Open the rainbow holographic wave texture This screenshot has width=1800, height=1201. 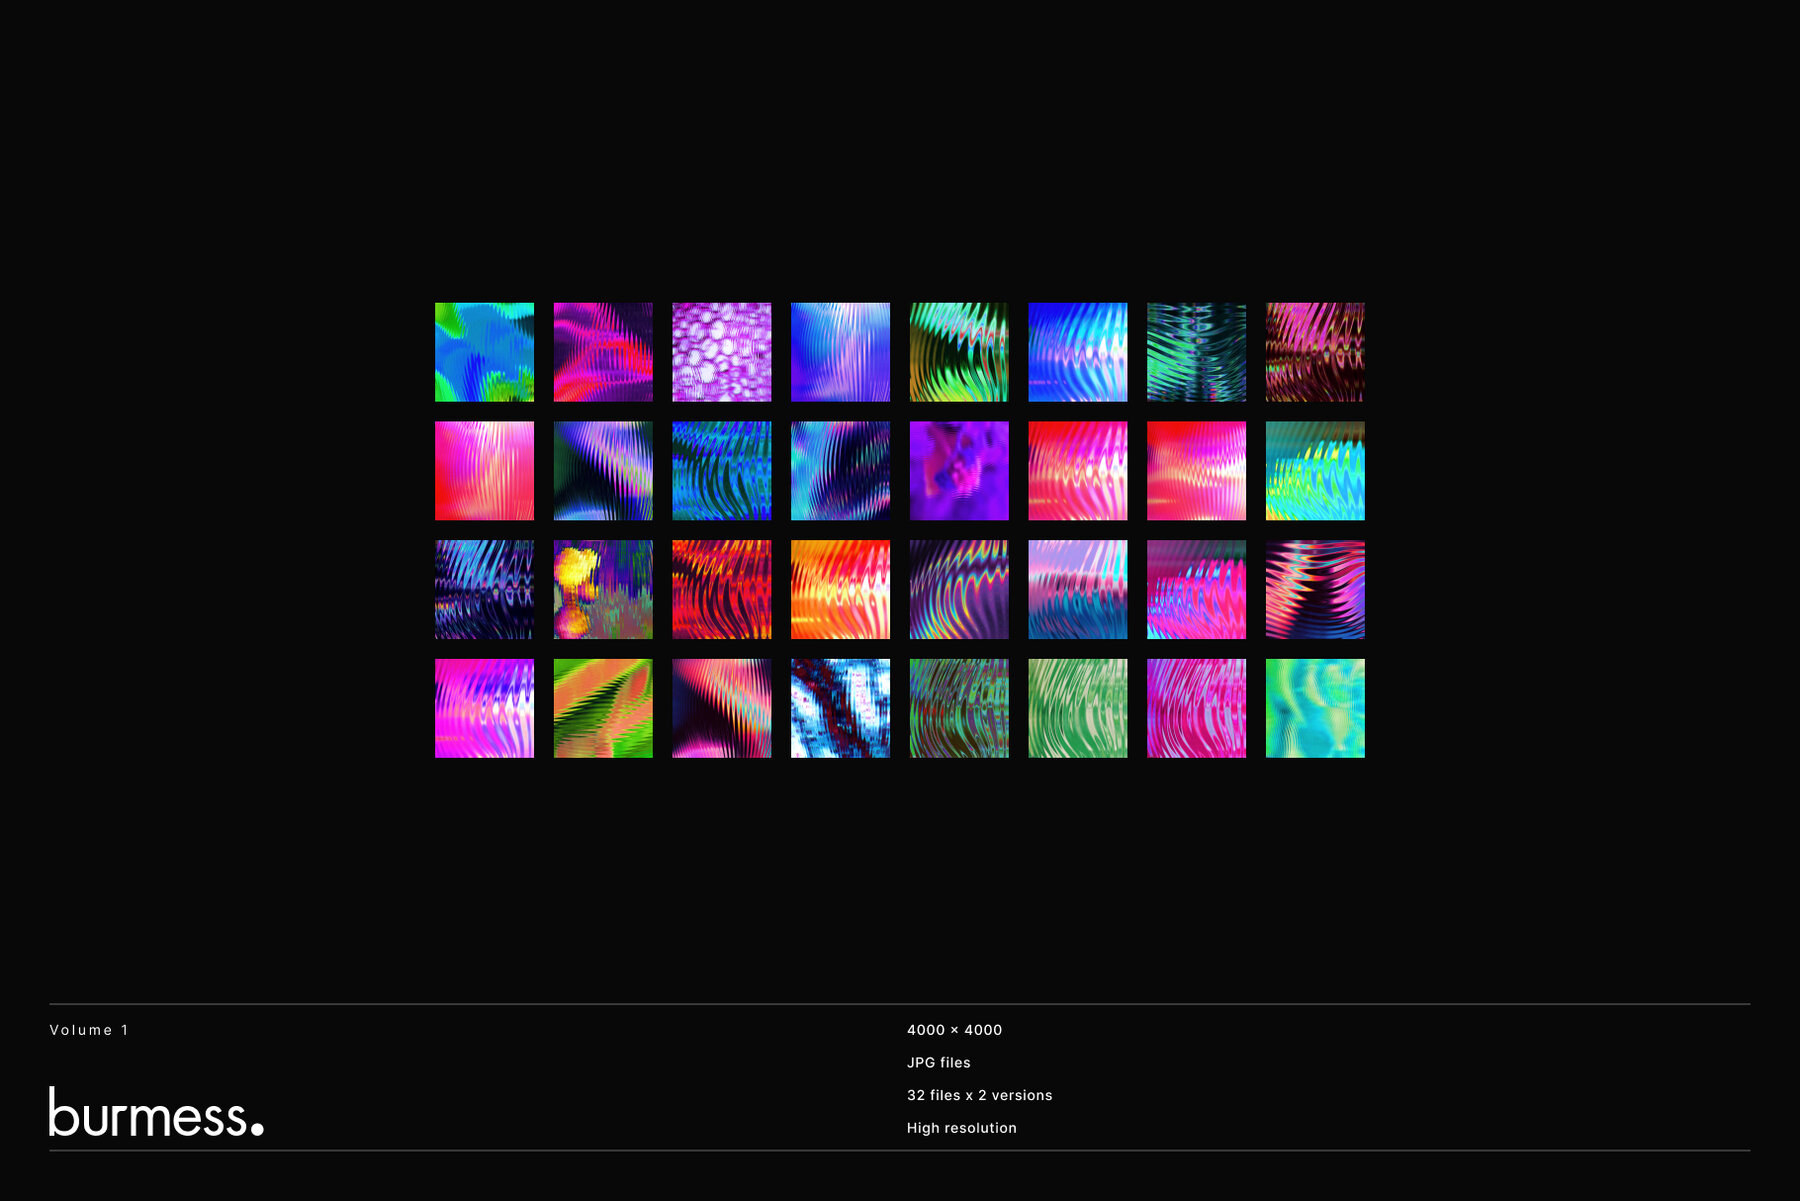(x=1314, y=470)
